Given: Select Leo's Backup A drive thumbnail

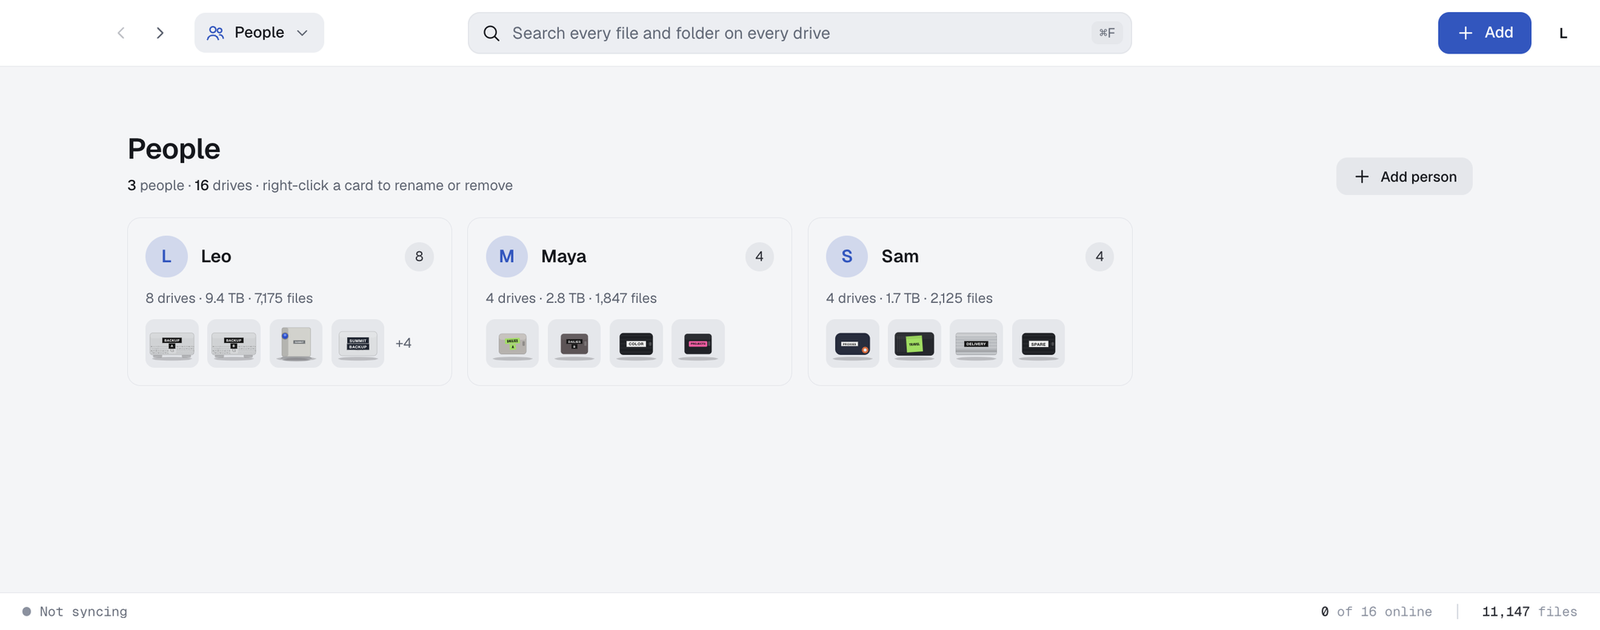Looking at the screenshot, I should tap(172, 343).
